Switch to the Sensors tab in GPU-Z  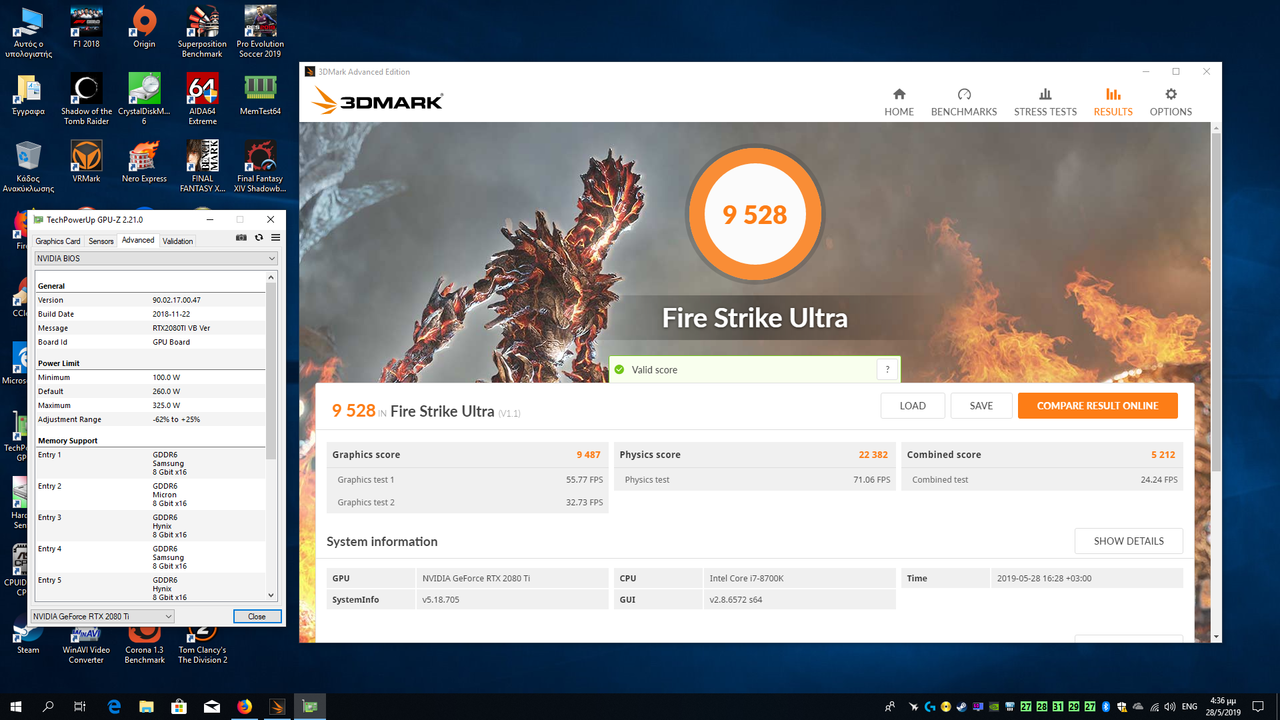[101, 241]
